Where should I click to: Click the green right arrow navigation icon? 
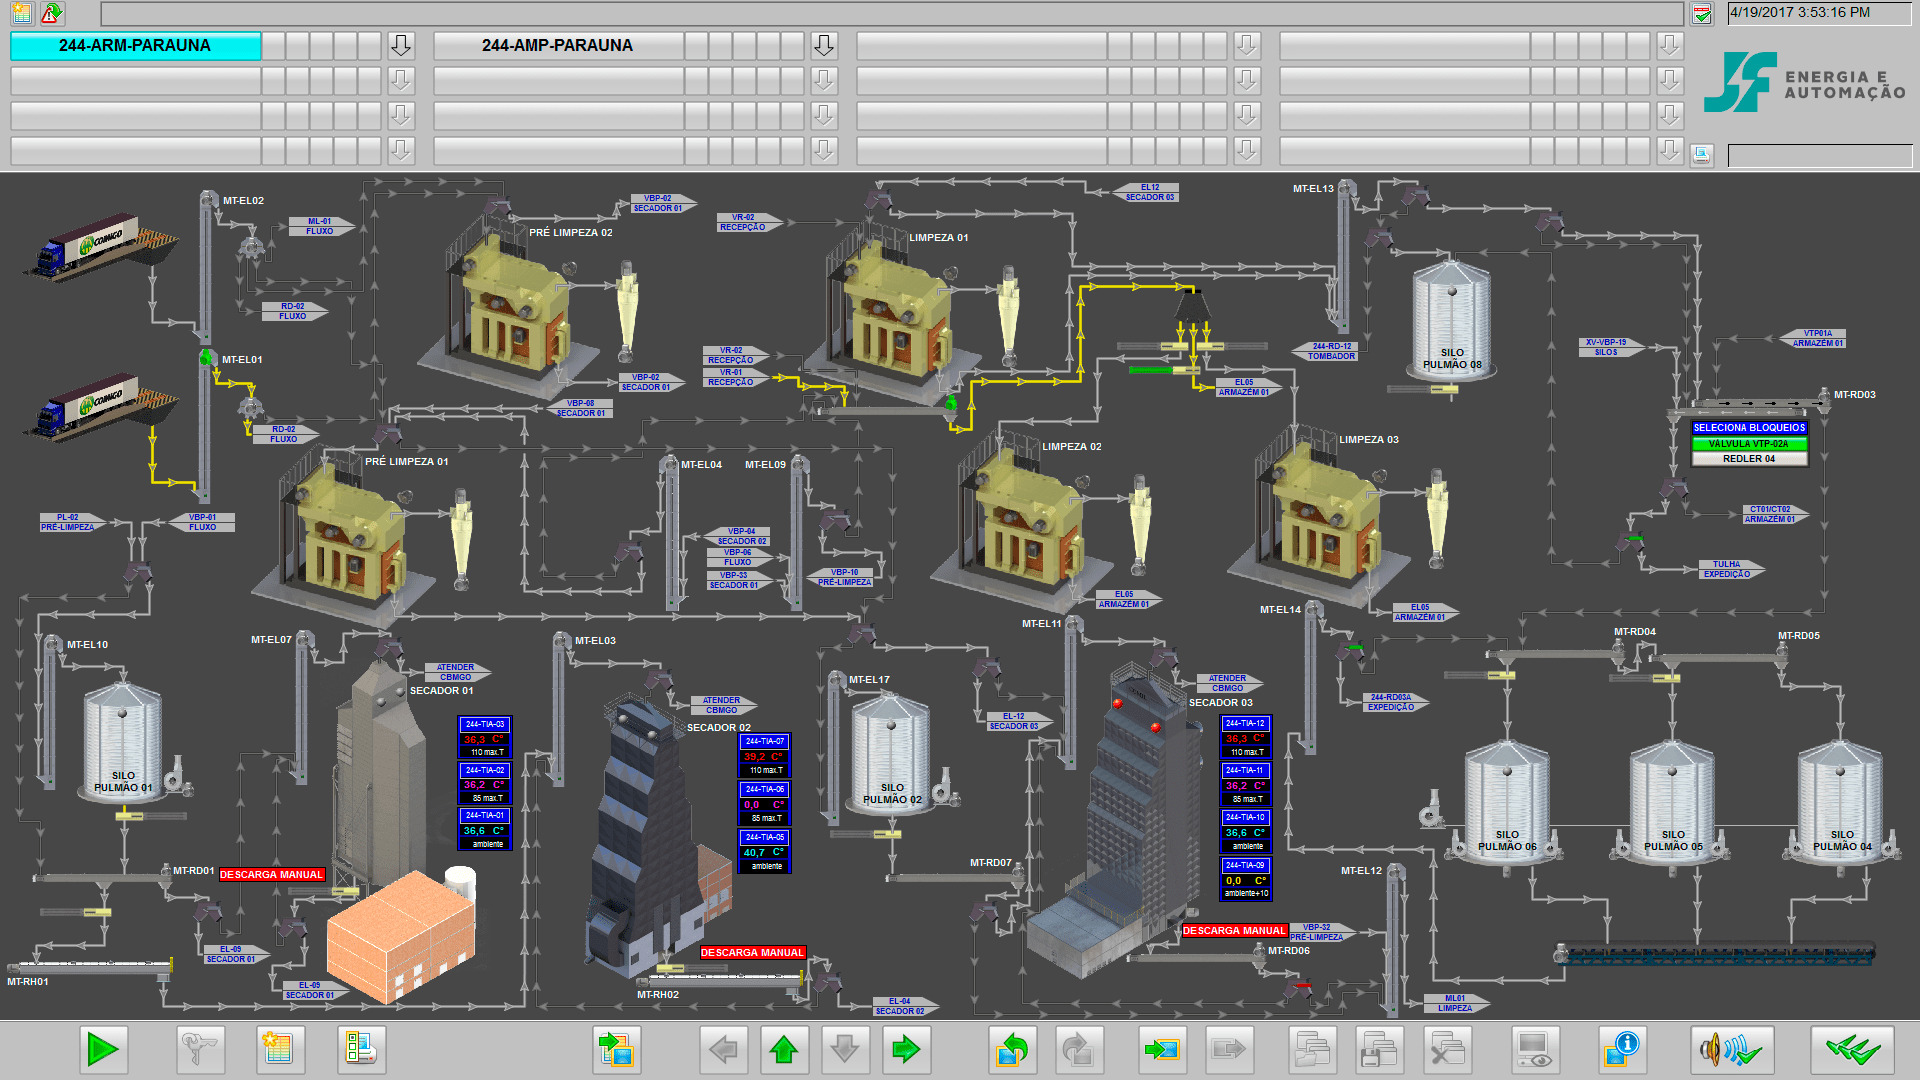tap(905, 1049)
